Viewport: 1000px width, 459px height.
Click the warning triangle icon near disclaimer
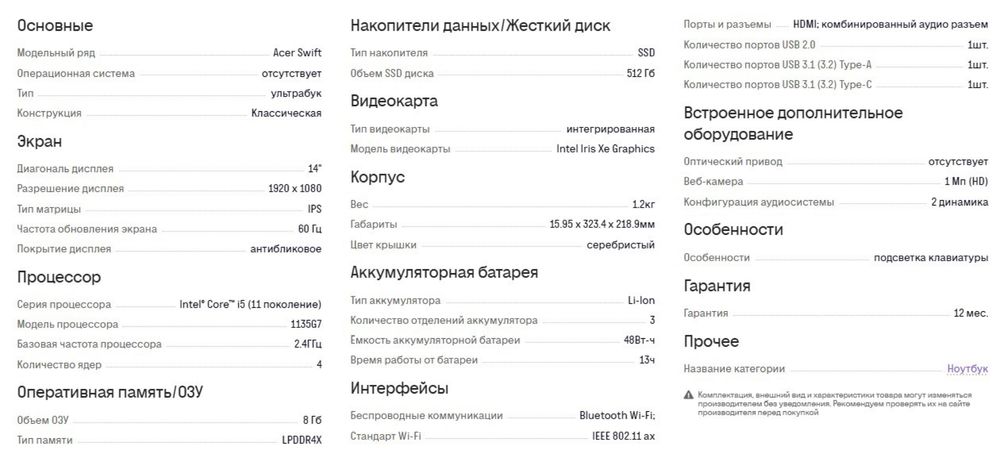(x=688, y=395)
